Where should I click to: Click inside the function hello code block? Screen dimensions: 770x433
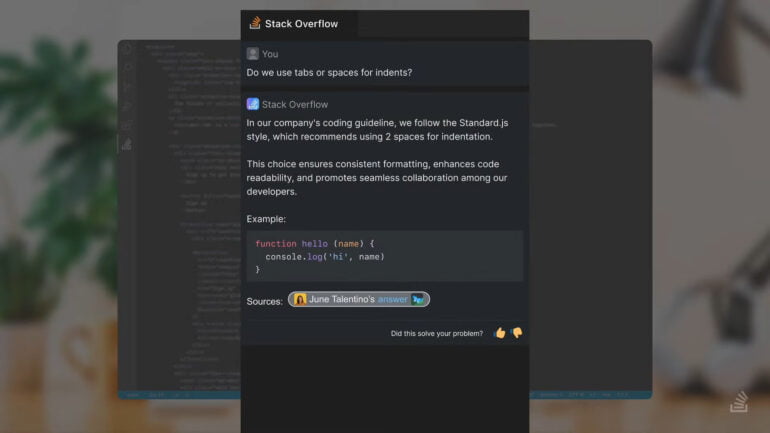coord(385,256)
